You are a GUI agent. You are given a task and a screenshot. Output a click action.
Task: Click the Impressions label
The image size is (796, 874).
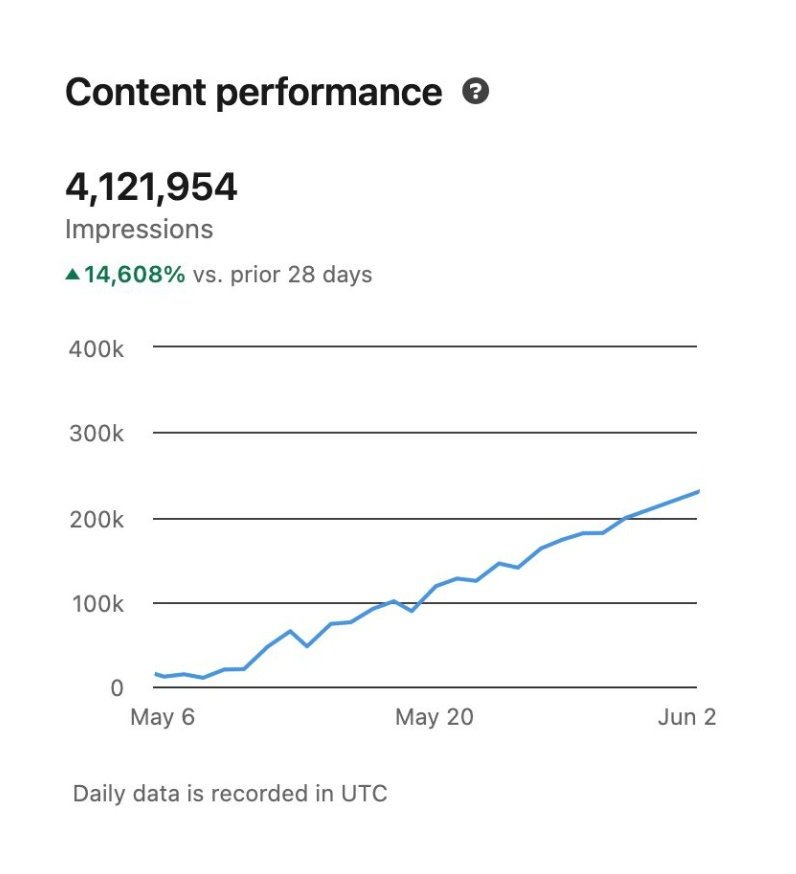(139, 229)
